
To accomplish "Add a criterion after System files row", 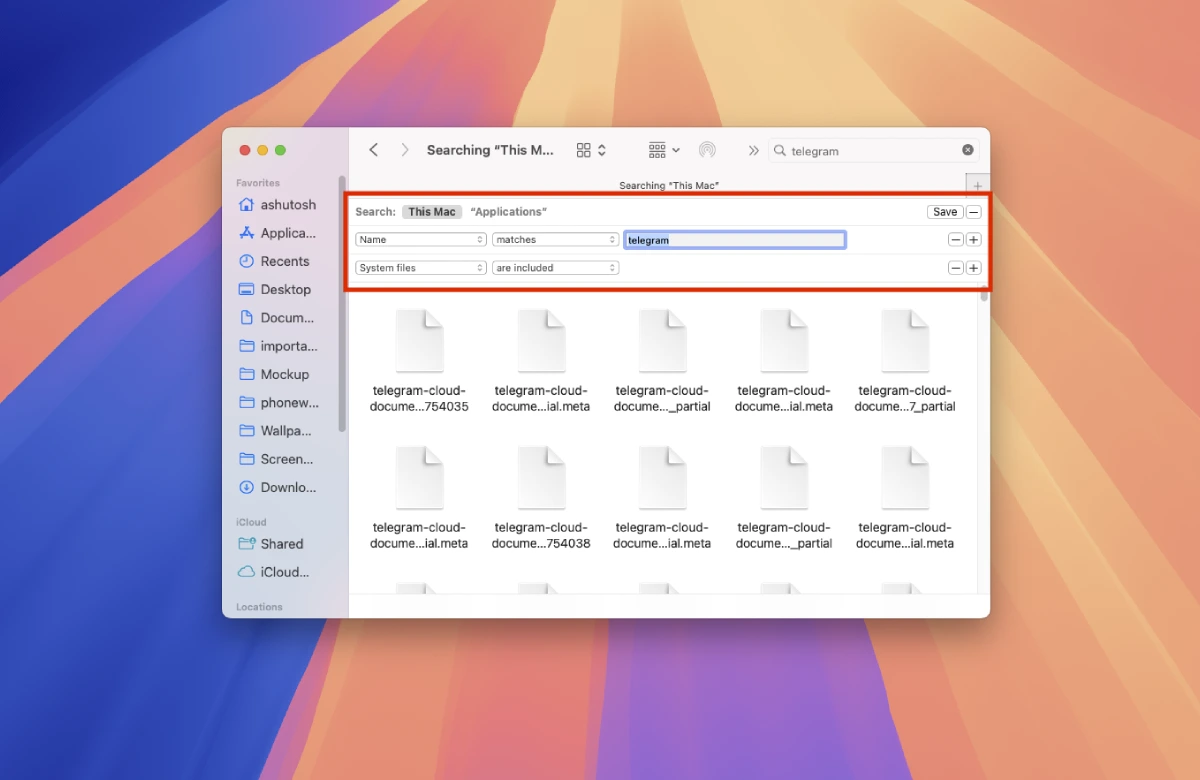I will point(974,268).
